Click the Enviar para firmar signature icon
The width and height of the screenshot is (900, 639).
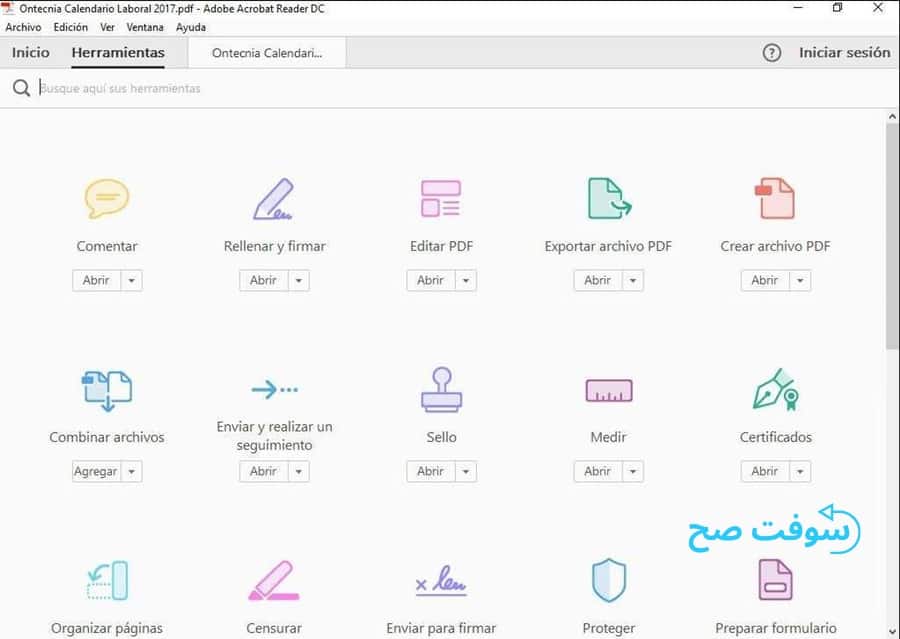click(x=441, y=581)
